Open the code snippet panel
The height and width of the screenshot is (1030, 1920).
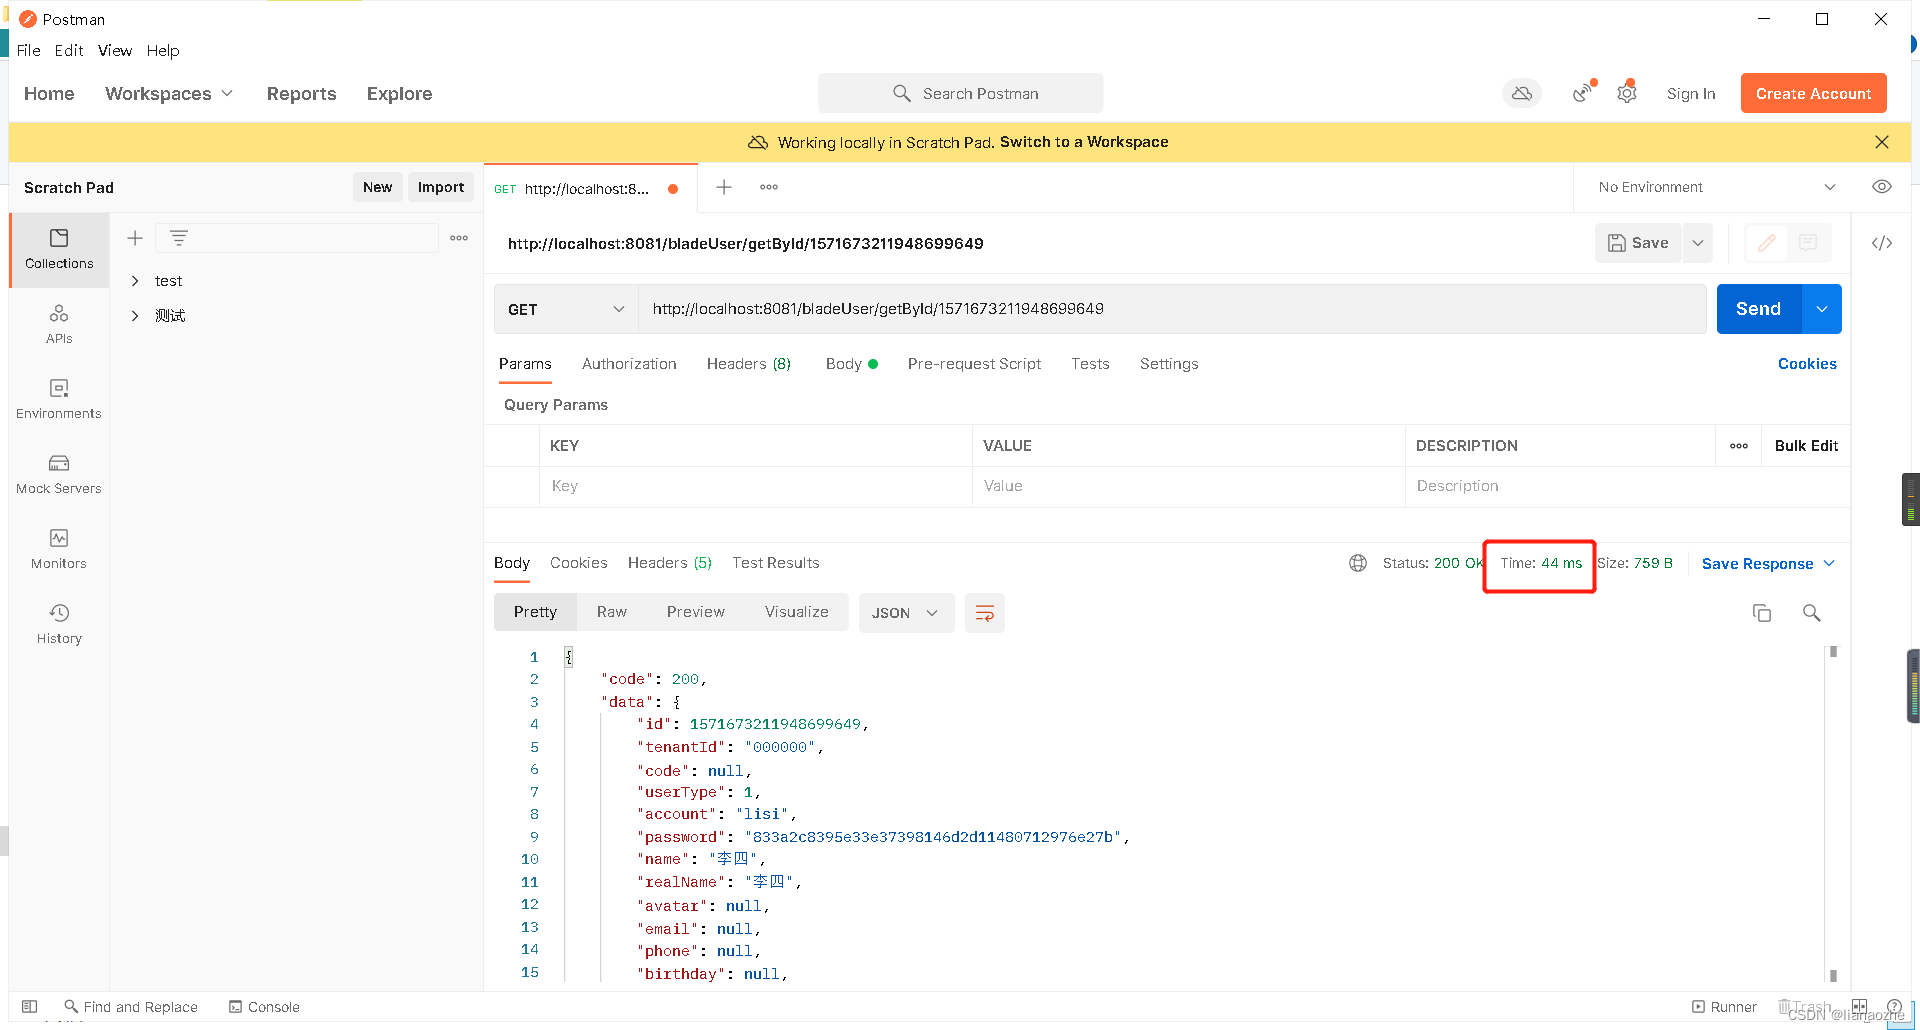[1883, 242]
